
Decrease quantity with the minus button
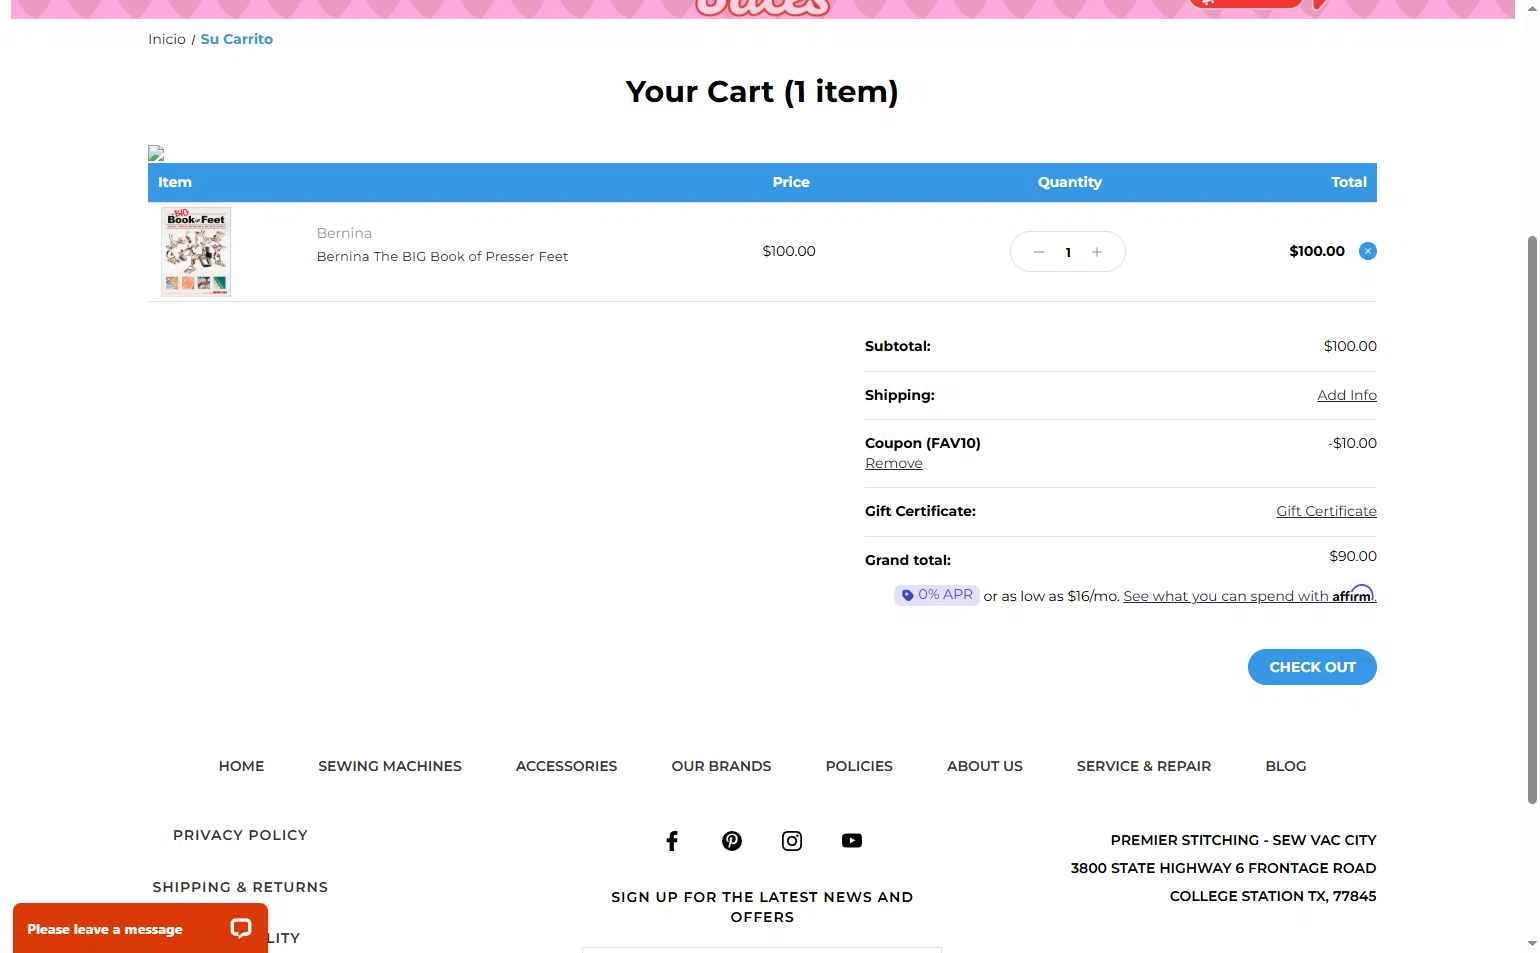point(1039,252)
